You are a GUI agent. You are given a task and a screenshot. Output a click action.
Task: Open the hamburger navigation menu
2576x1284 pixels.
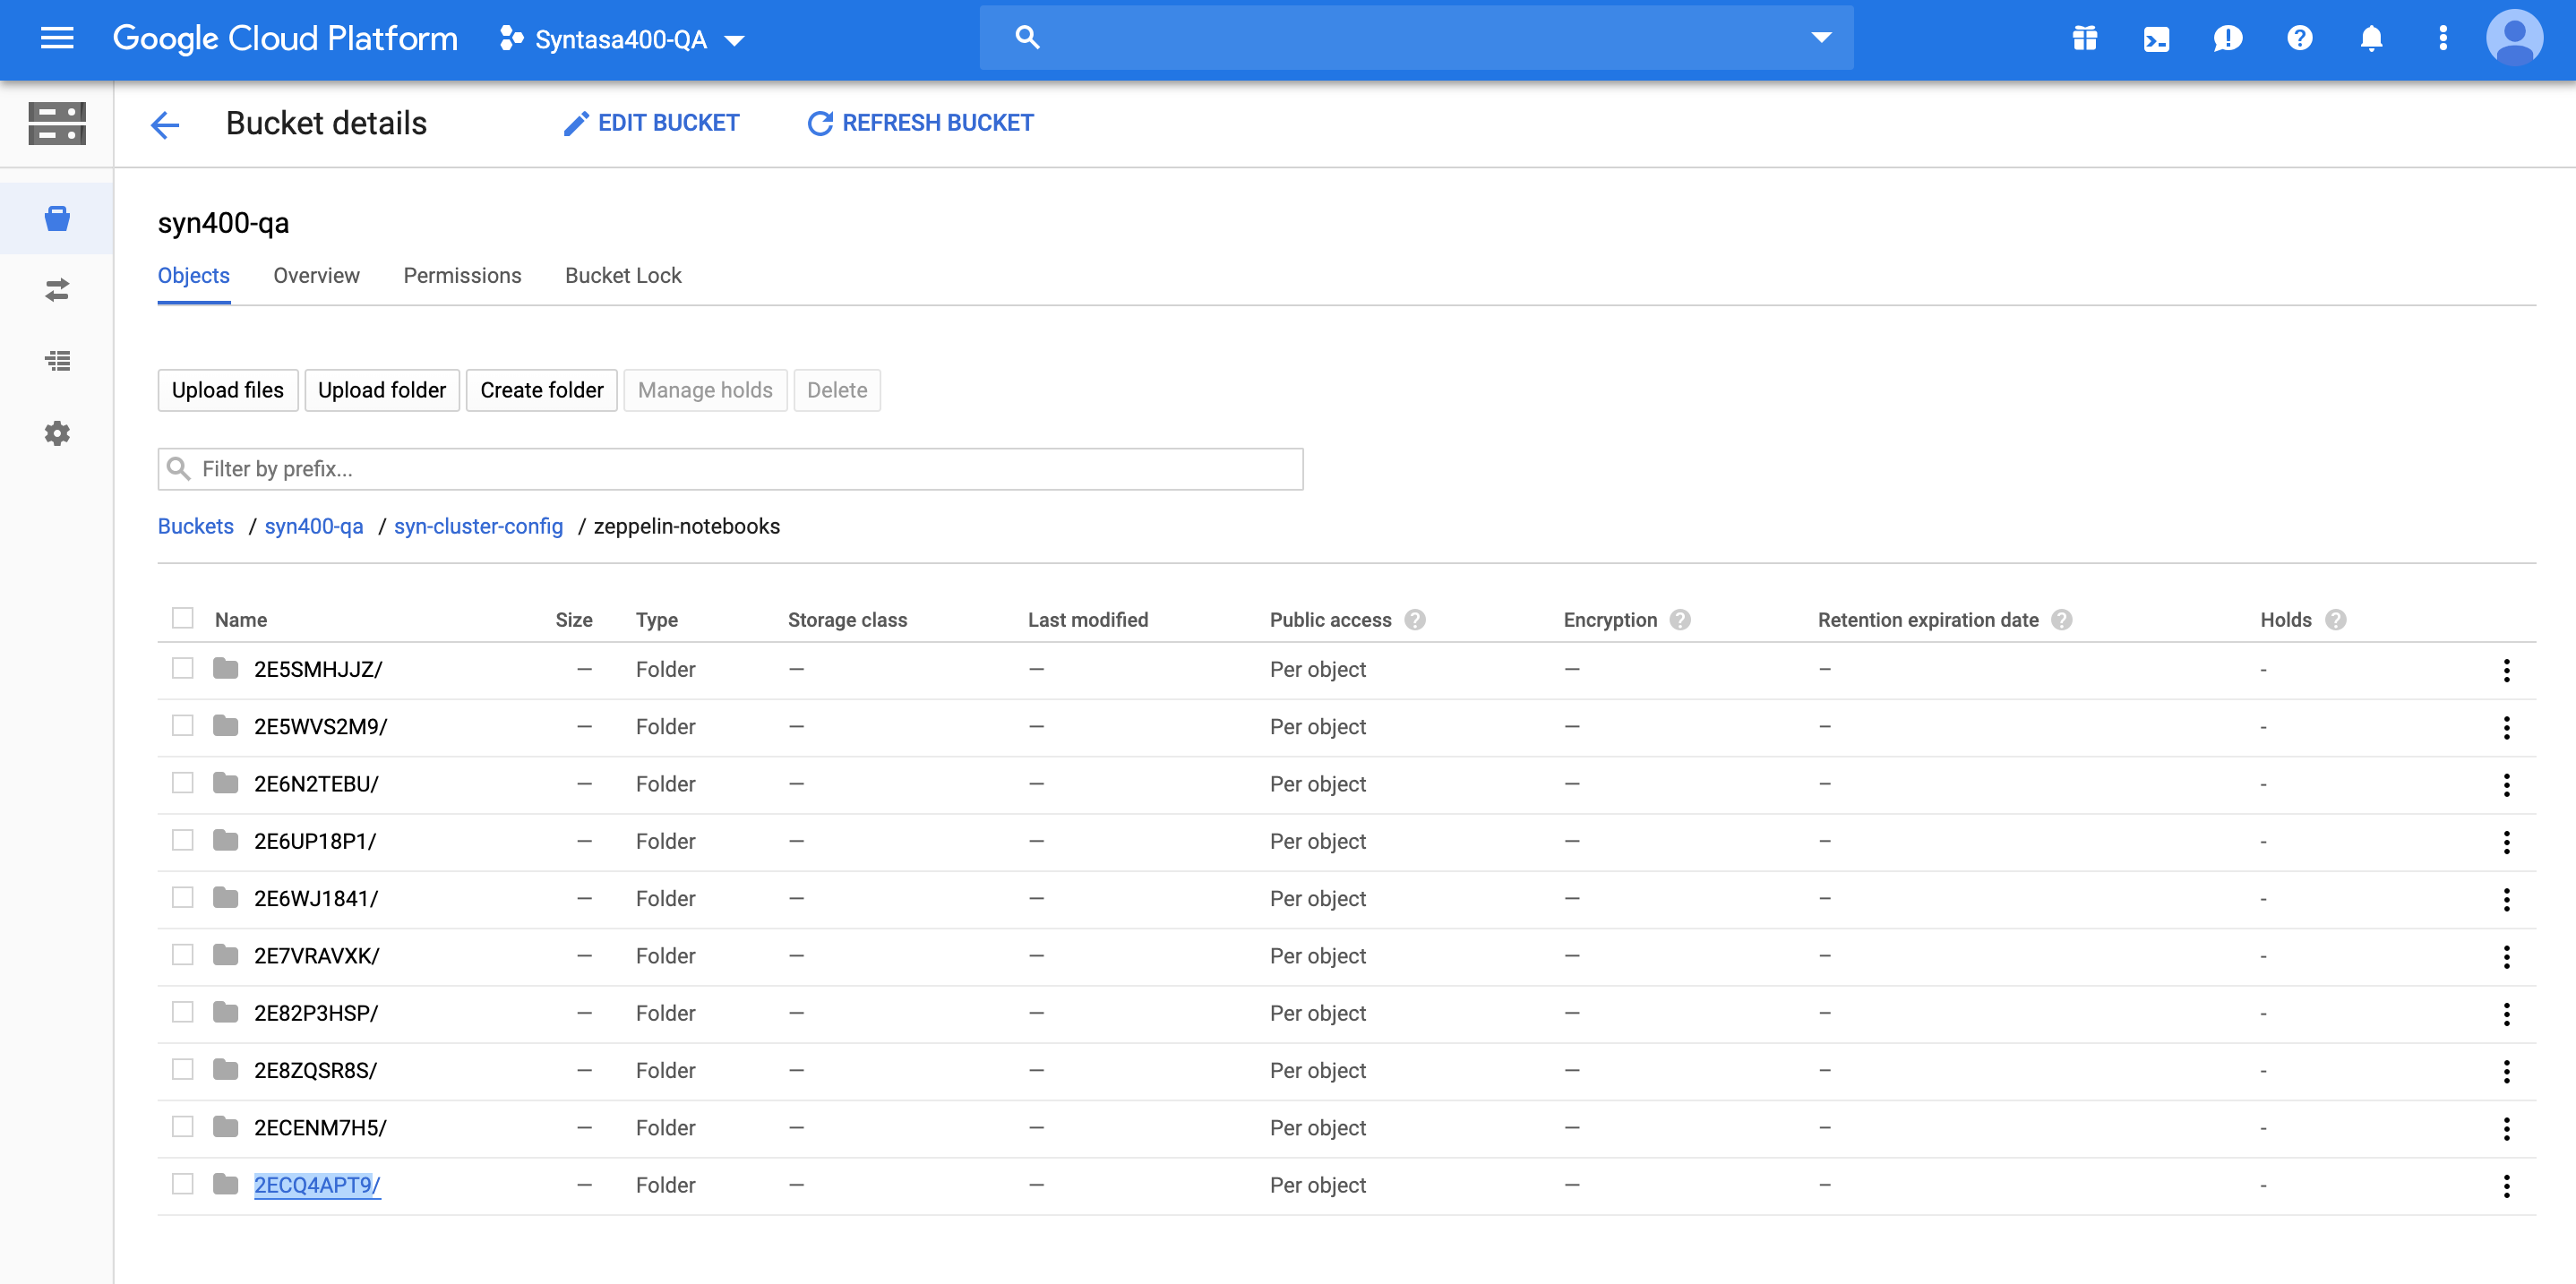click(57, 38)
